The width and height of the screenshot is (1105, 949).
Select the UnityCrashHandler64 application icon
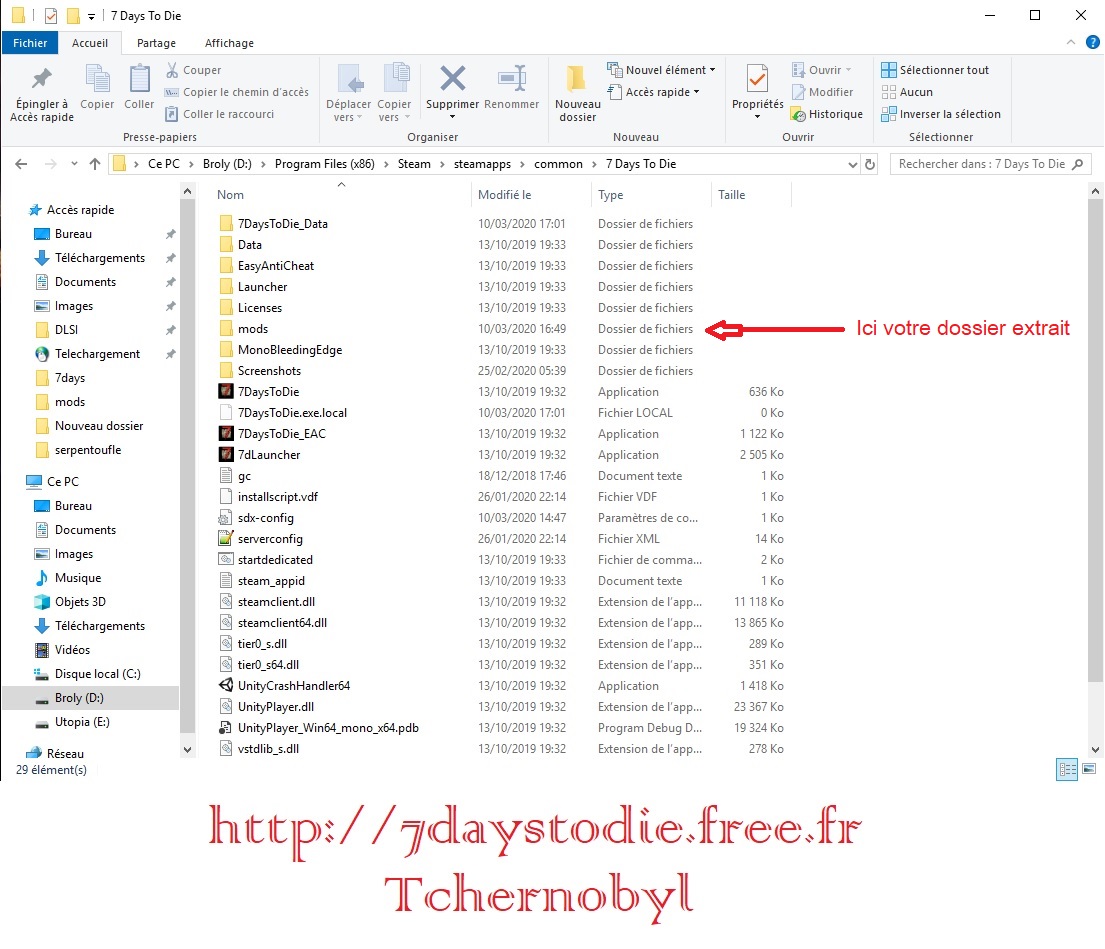click(x=226, y=686)
